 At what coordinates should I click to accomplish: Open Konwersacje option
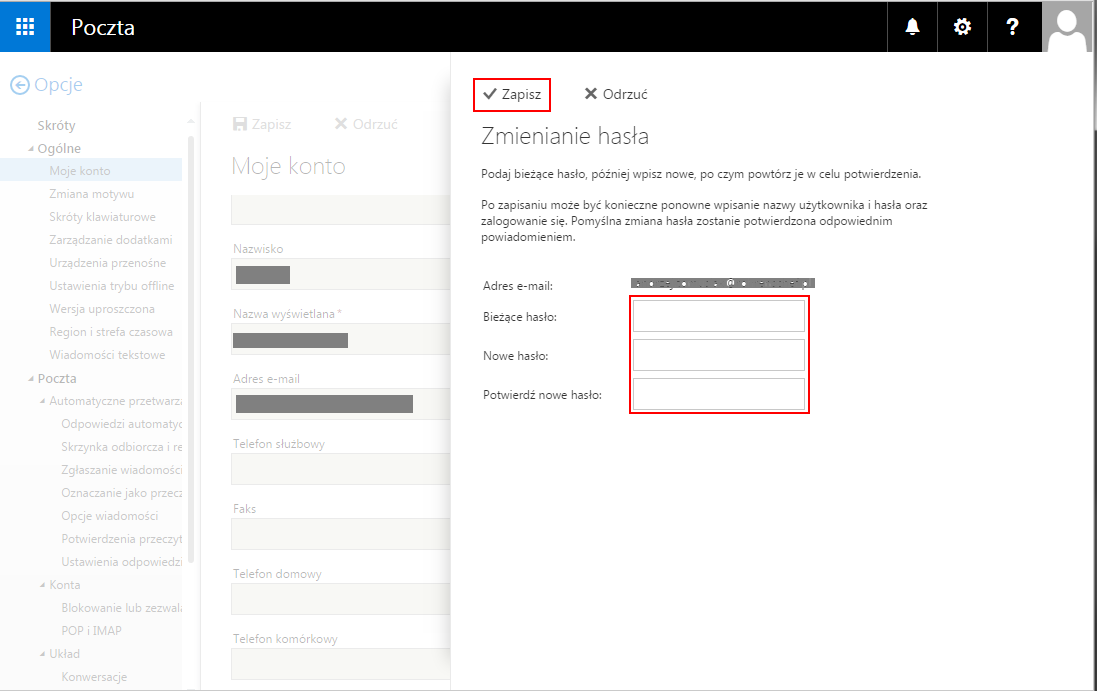[94, 677]
